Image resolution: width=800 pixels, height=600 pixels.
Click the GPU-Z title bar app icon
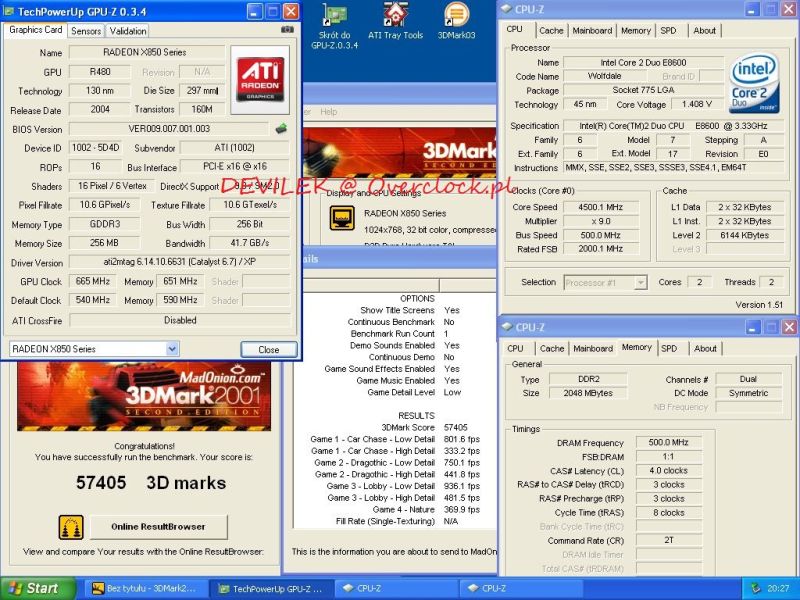point(9,11)
